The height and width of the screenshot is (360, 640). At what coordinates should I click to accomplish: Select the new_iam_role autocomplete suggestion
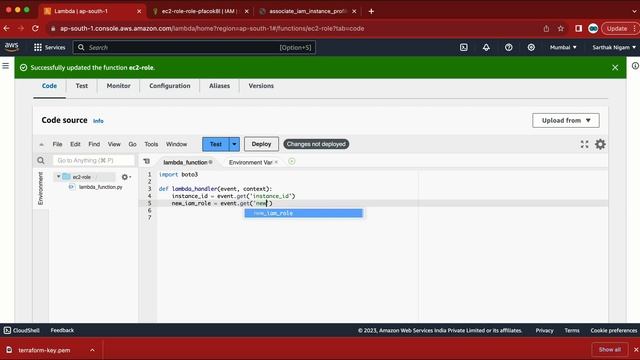click(x=303, y=213)
